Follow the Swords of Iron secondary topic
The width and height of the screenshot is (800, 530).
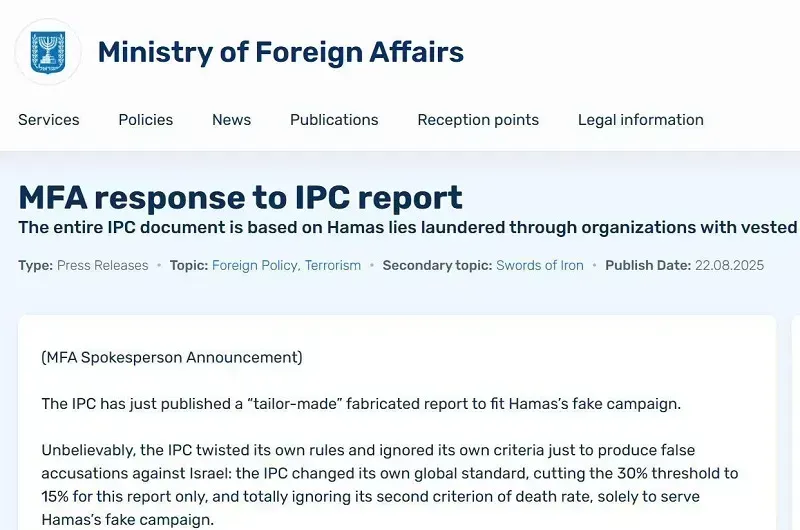pos(540,265)
